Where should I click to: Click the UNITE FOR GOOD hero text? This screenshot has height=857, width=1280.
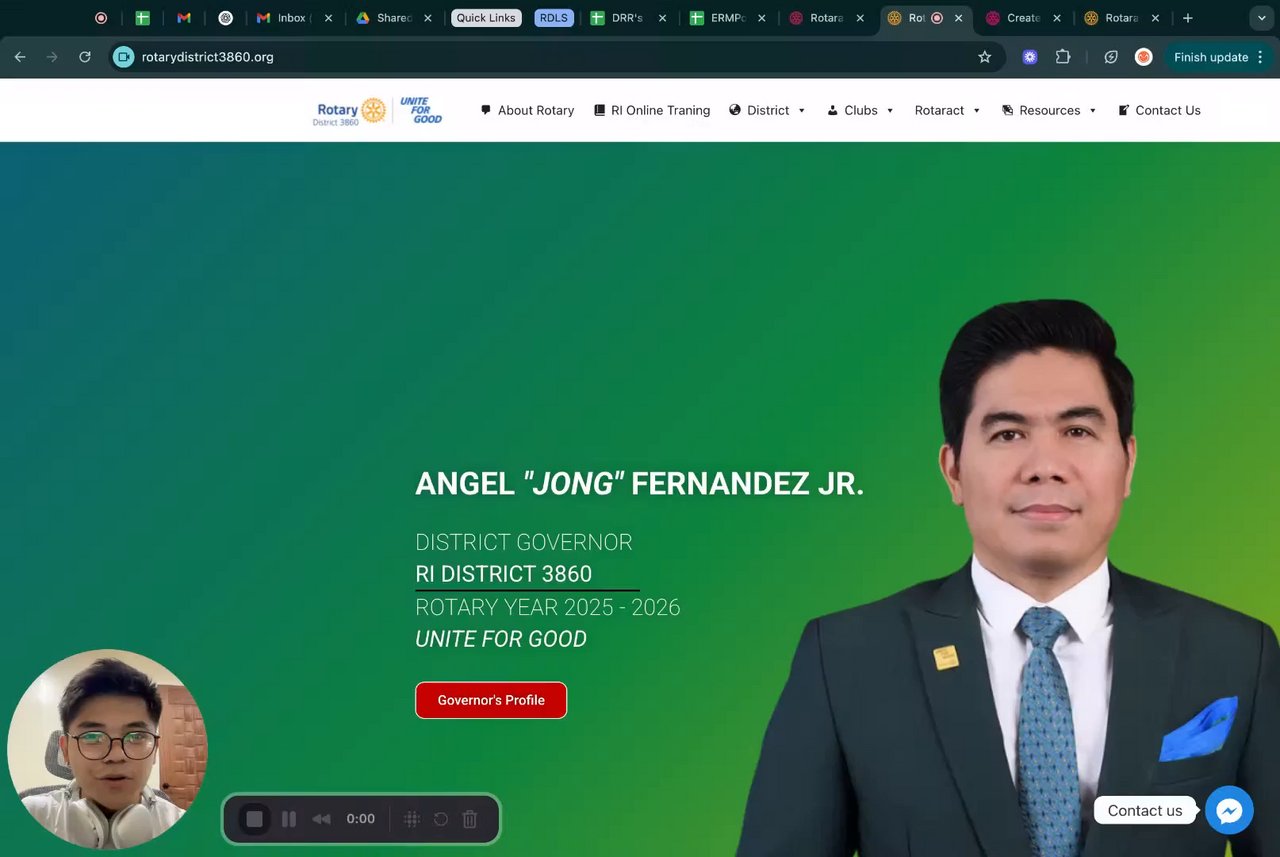coord(501,639)
